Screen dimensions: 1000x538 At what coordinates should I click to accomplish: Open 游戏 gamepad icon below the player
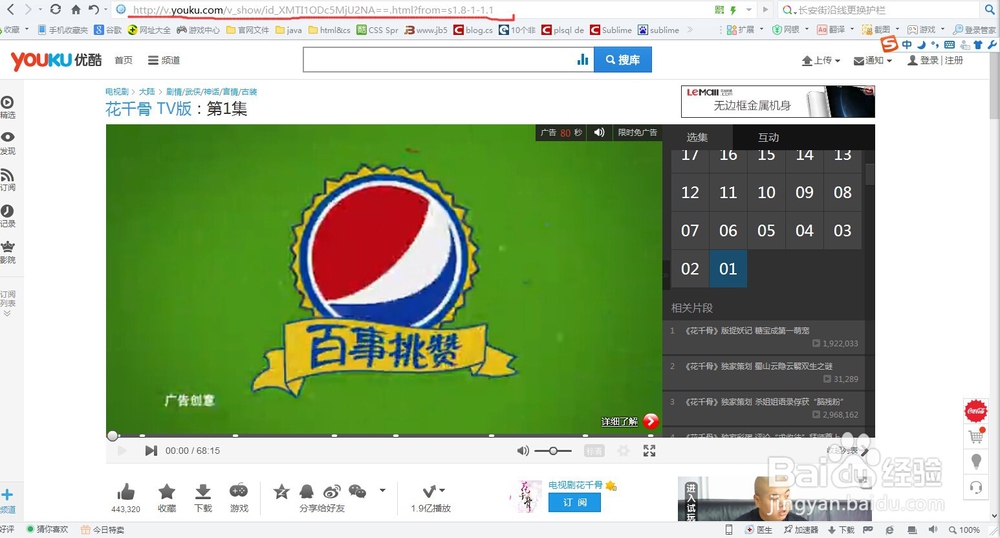coord(239,491)
